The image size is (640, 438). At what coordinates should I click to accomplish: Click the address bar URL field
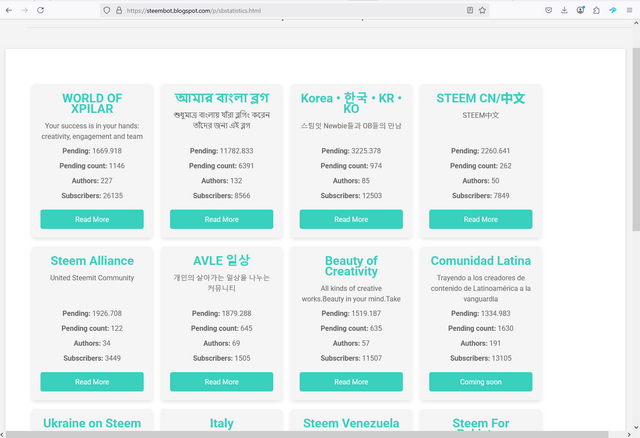tap(294, 11)
